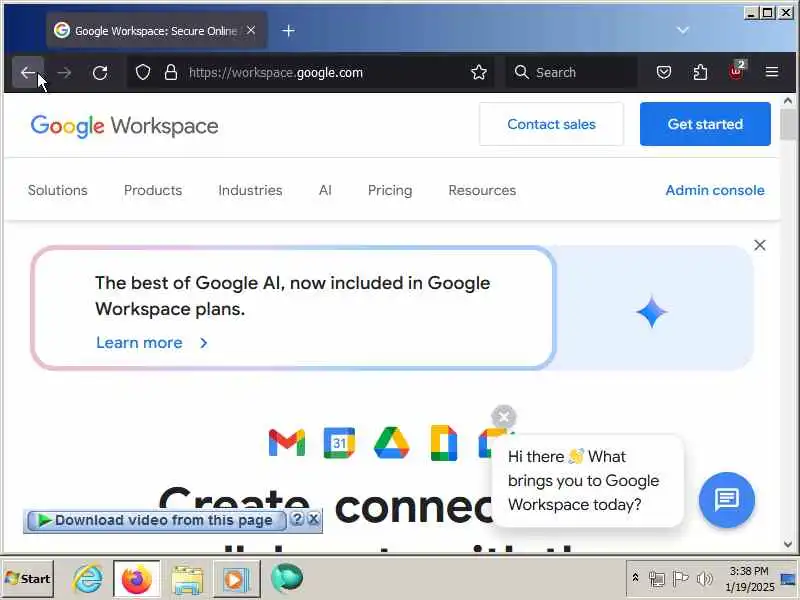The width and height of the screenshot is (800, 600).
Task: Click the blue Get started button
Action: tap(705, 124)
